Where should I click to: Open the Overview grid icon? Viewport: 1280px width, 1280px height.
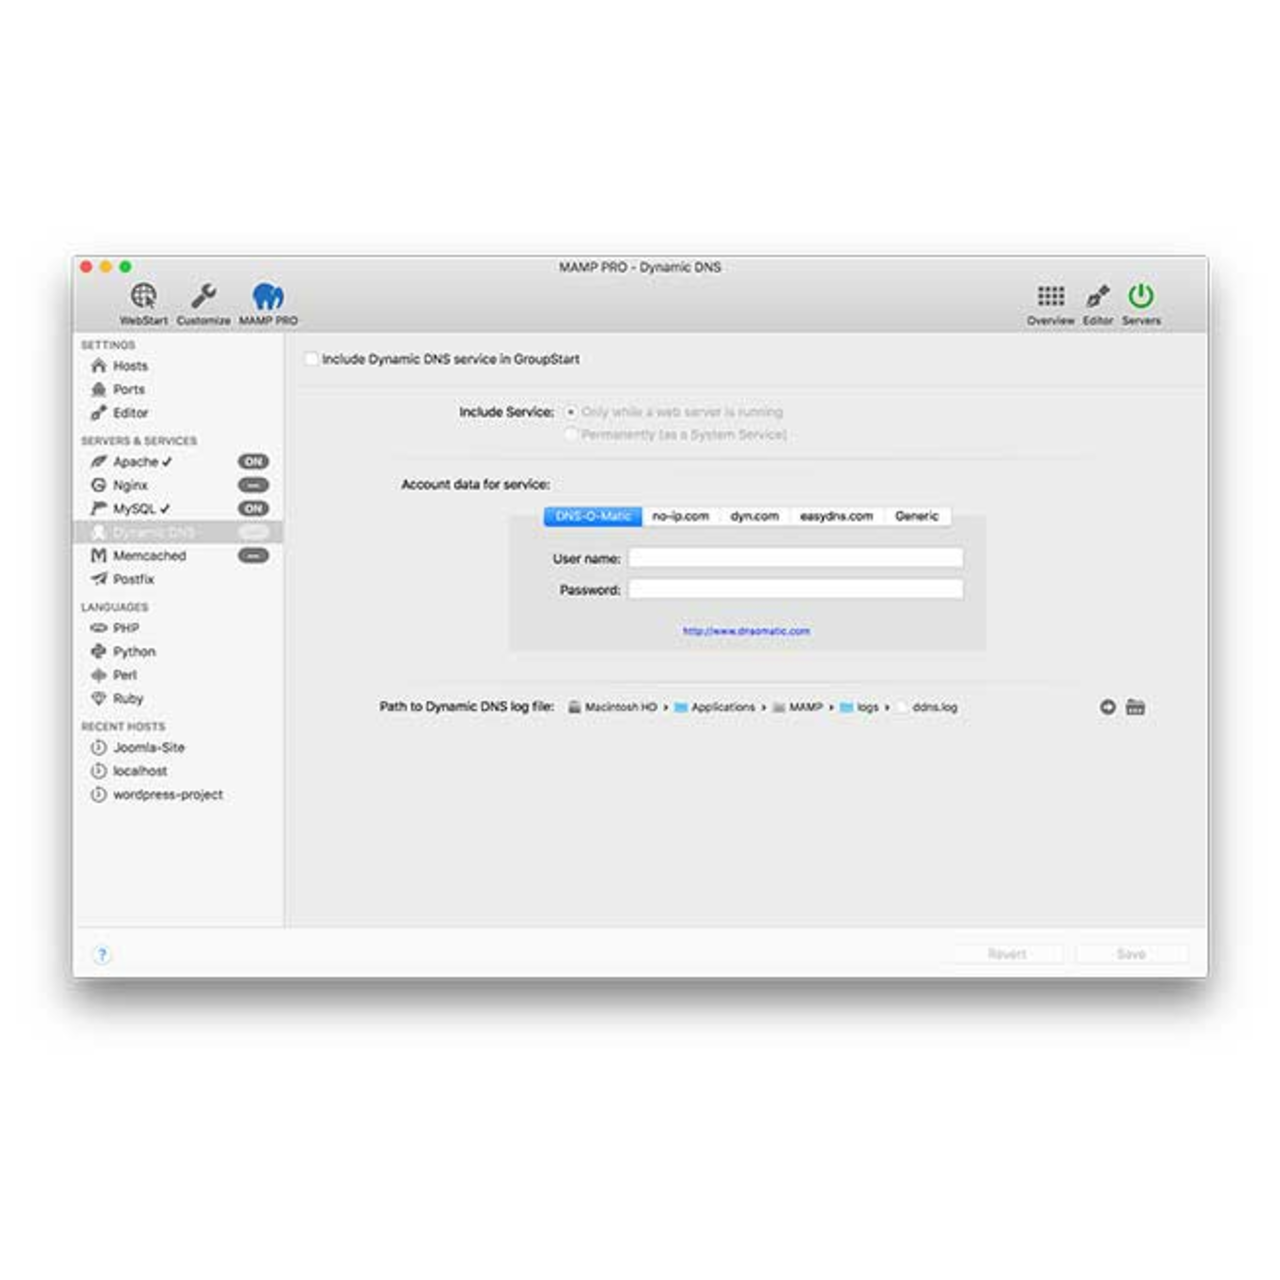(1050, 303)
